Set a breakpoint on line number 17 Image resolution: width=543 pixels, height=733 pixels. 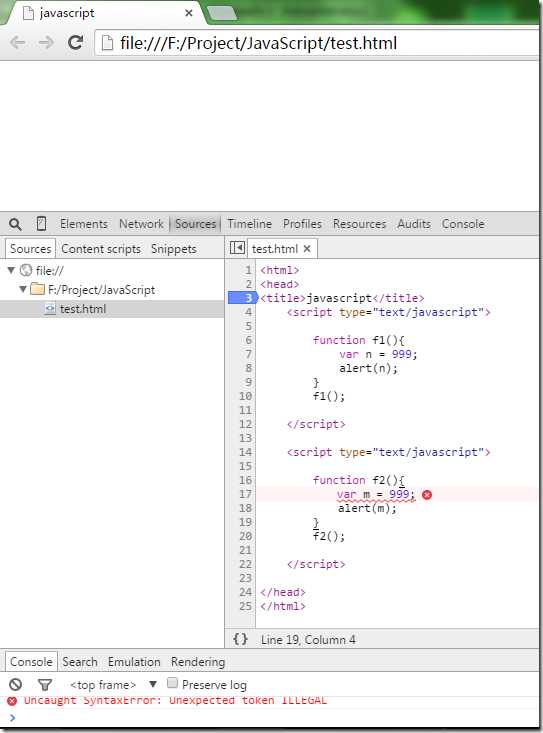245,494
